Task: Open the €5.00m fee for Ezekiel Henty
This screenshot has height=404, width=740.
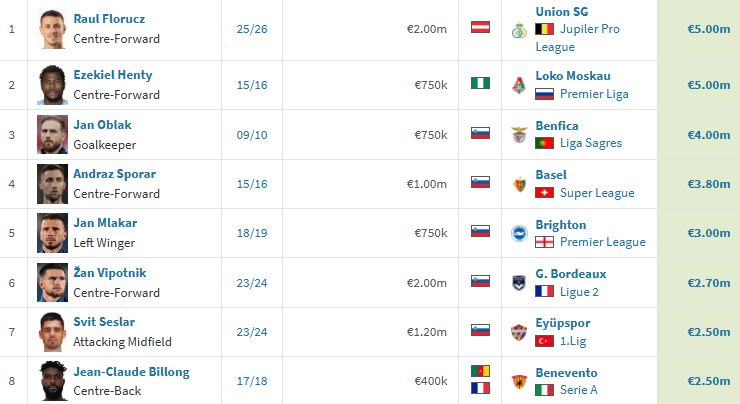Action: (x=709, y=85)
